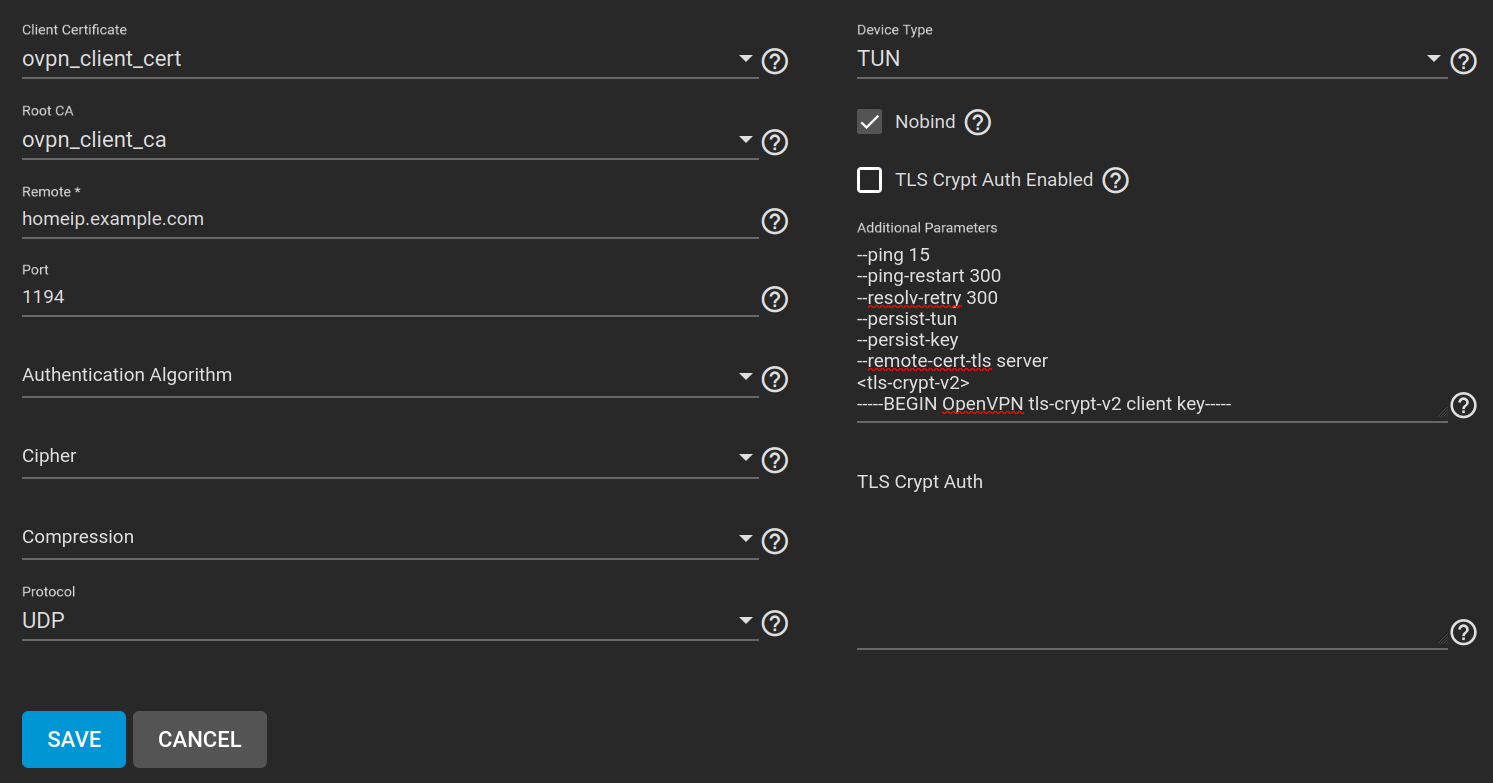
Task: Click the SAVE button
Action: [73, 739]
